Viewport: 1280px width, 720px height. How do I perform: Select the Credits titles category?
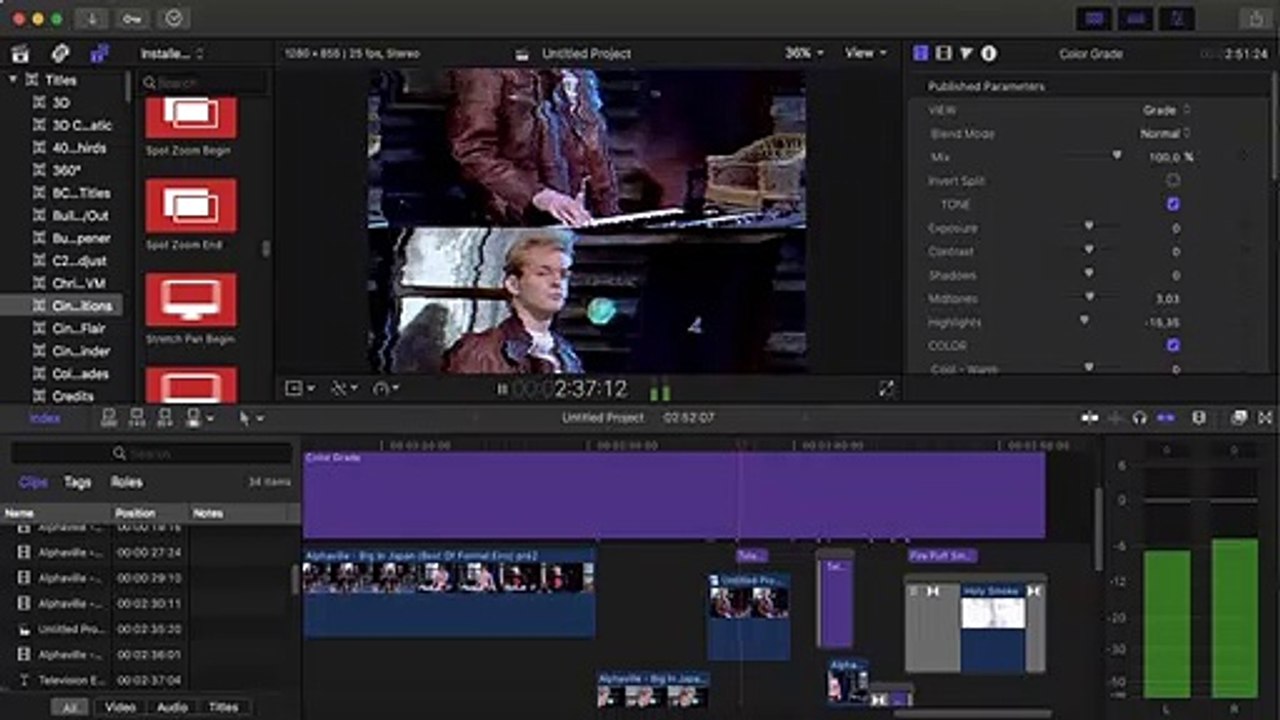[73, 397]
